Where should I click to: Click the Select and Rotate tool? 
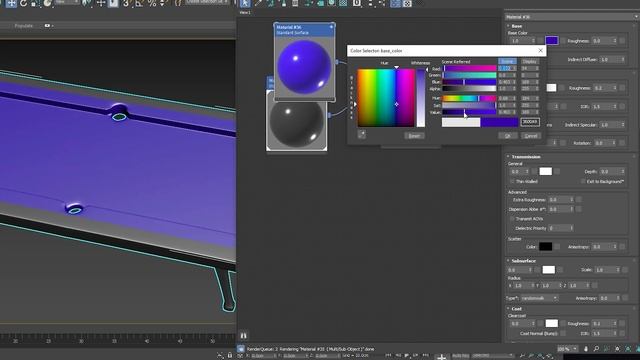[x=24, y=4]
